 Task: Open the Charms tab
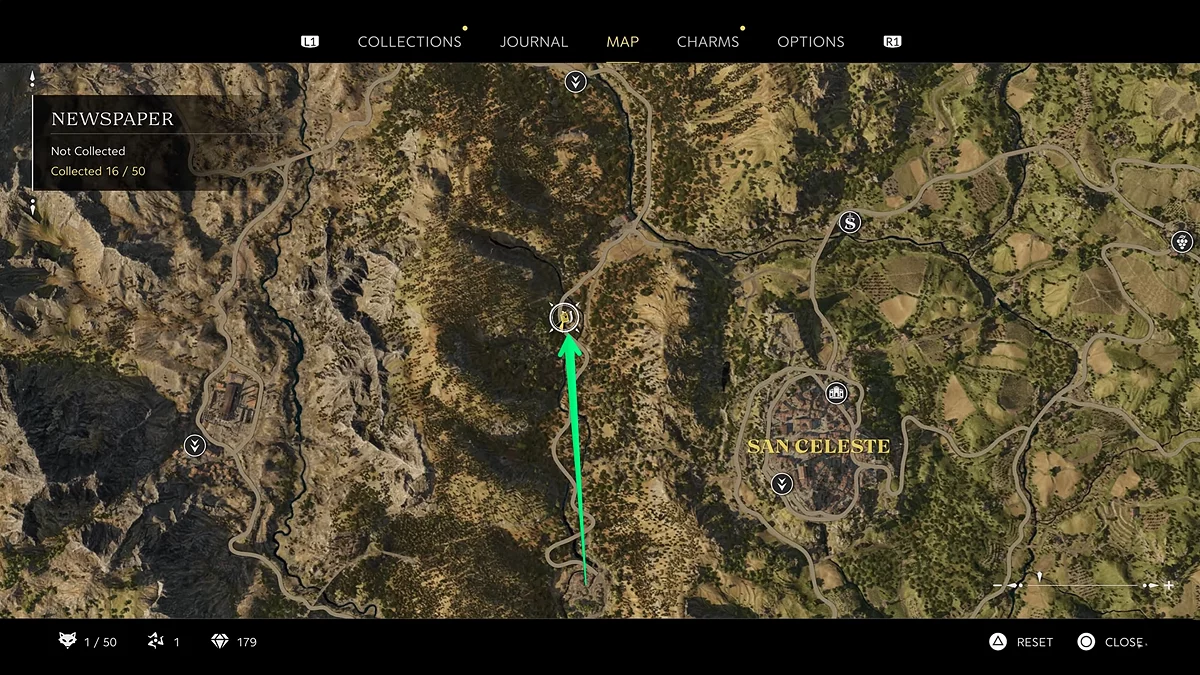pos(707,42)
